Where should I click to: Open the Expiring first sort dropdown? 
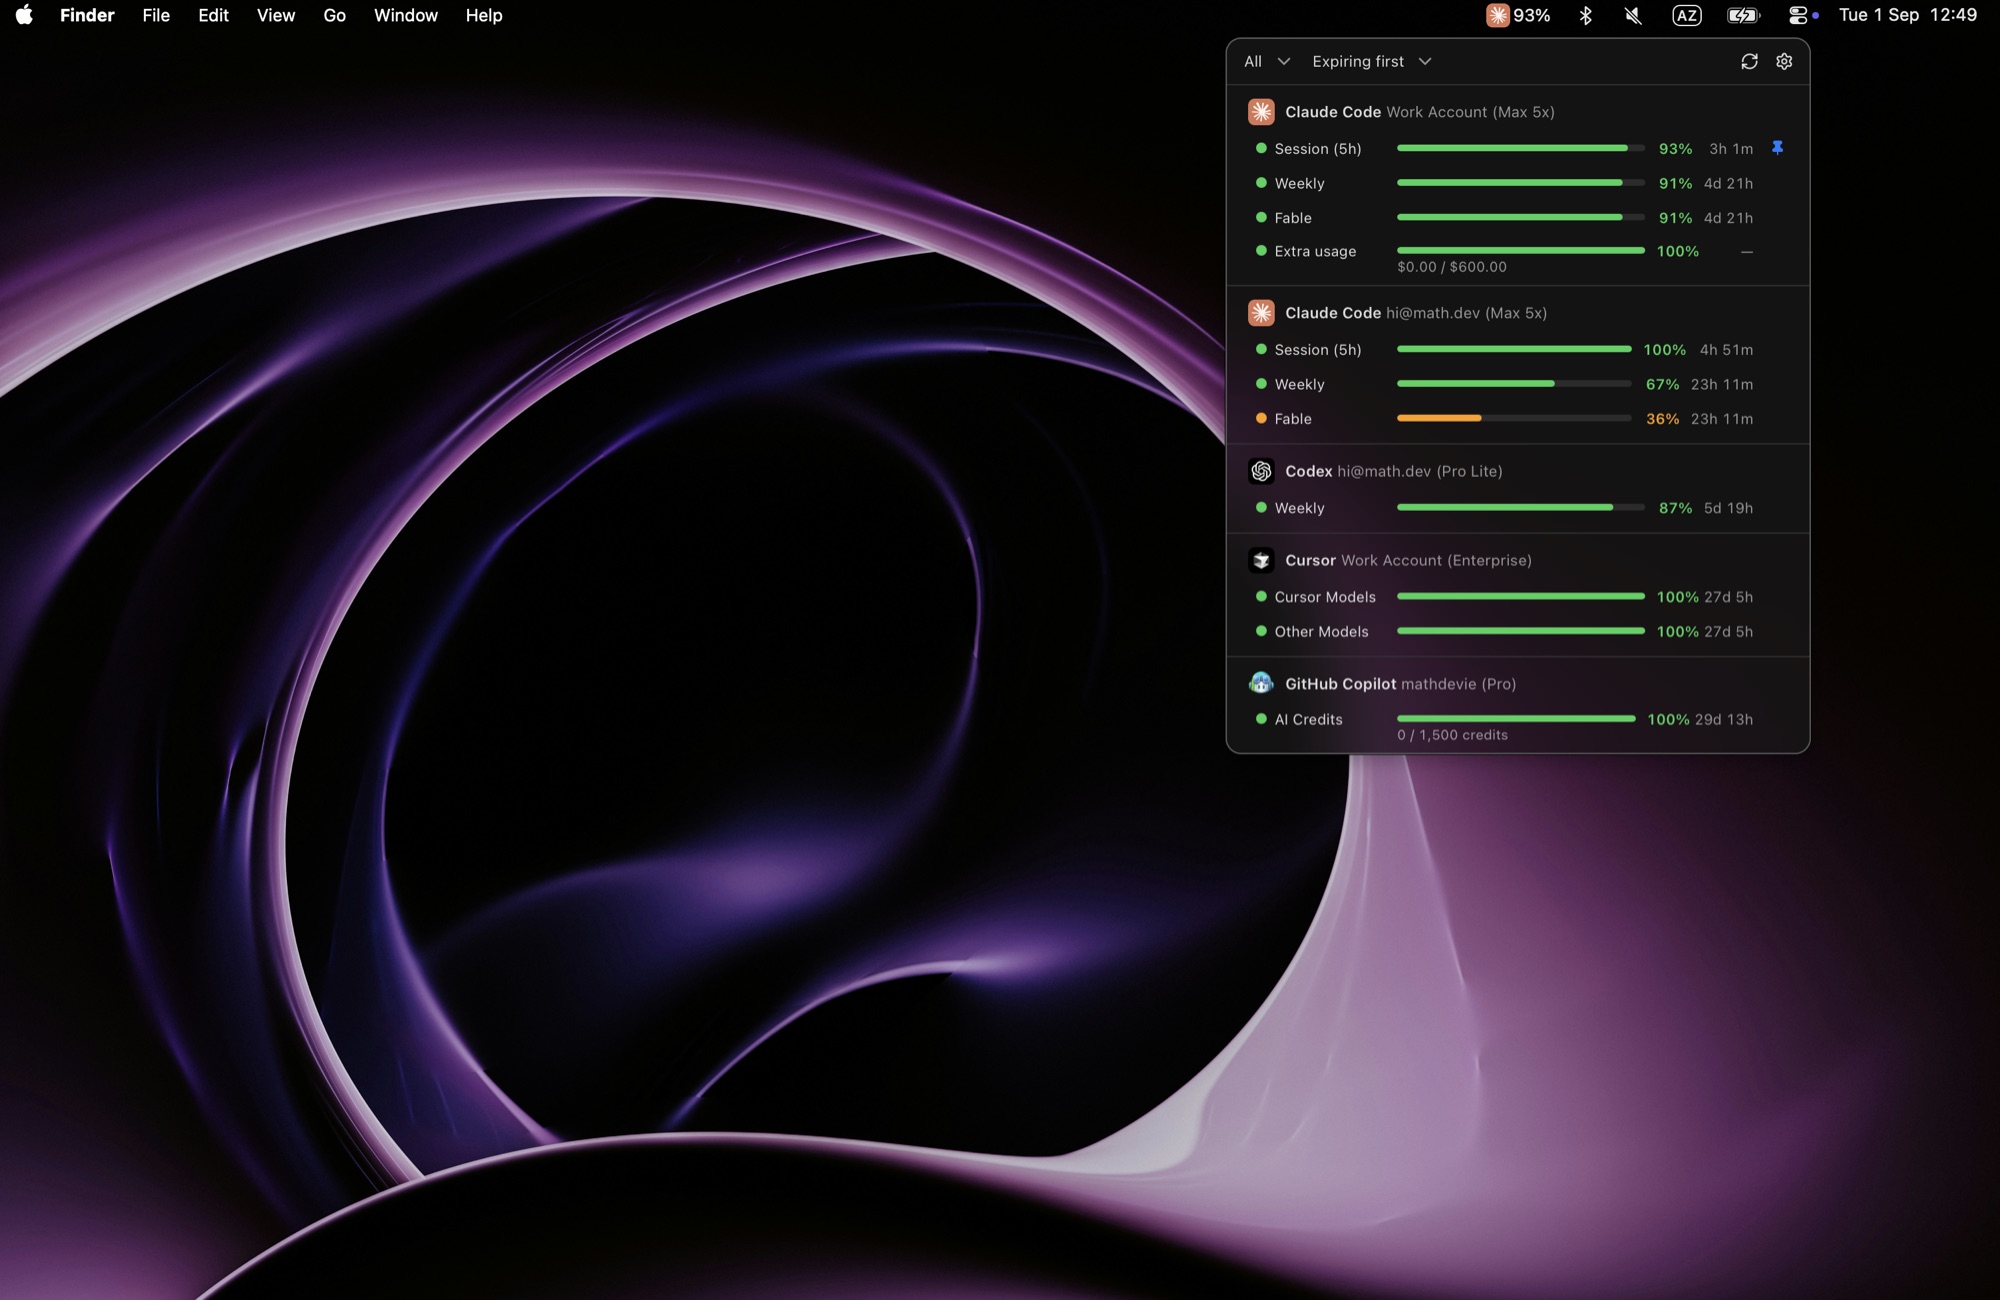pyautogui.click(x=1372, y=61)
